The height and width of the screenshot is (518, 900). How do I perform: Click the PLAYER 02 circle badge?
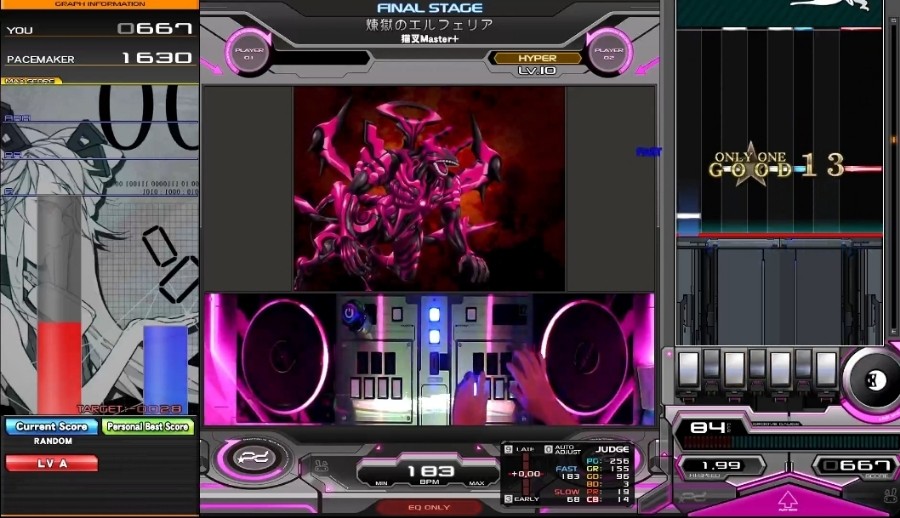point(609,53)
